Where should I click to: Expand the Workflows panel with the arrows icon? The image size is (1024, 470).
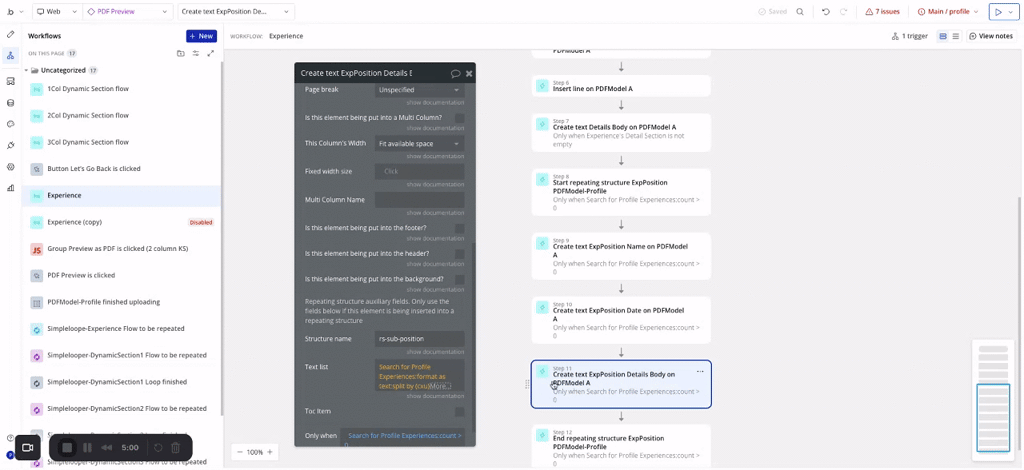[211, 54]
